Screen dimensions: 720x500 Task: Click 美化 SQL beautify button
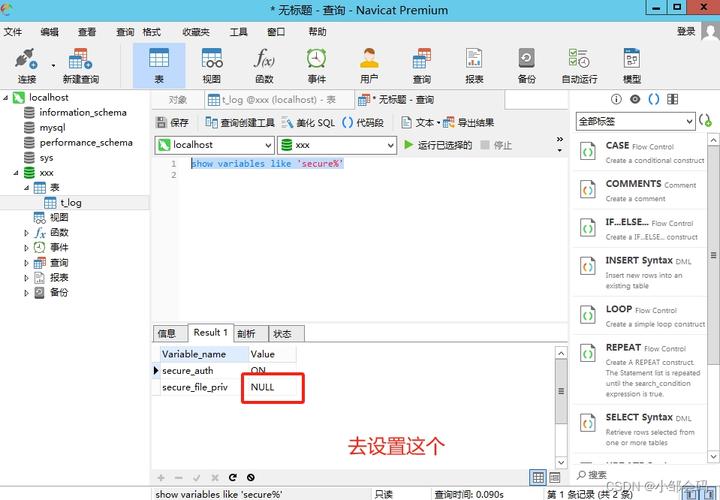pos(309,123)
